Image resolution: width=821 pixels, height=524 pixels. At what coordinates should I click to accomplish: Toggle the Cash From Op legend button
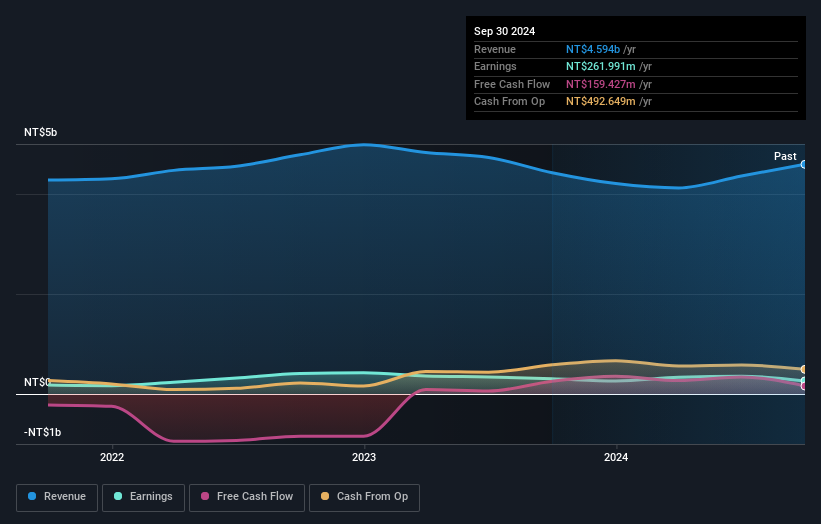pyautogui.click(x=364, y=497)
